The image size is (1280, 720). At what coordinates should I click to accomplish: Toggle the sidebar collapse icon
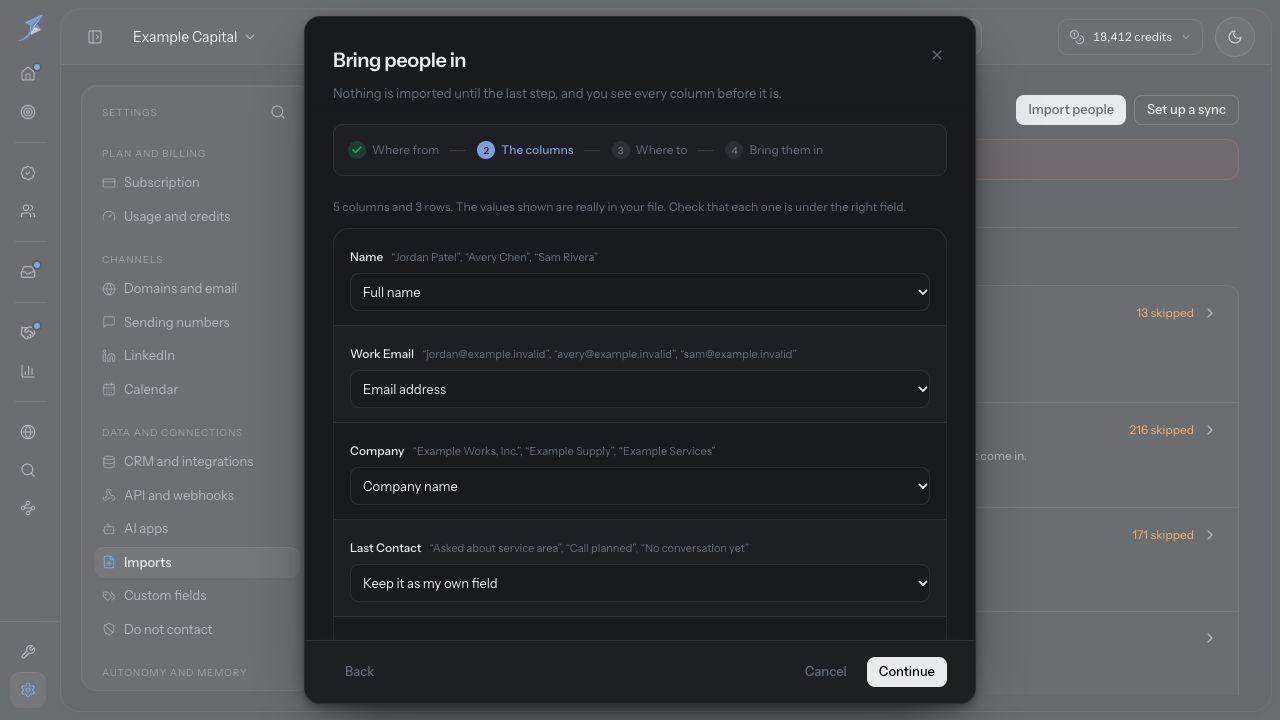click(x=95, y=37)
